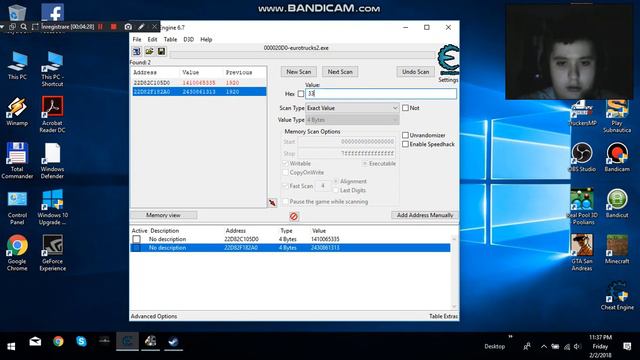Viewport: 640px width, 360px height.
Task: Activate checkbox for address 22D82C105D0 entry
Action: tap(137, 239)
